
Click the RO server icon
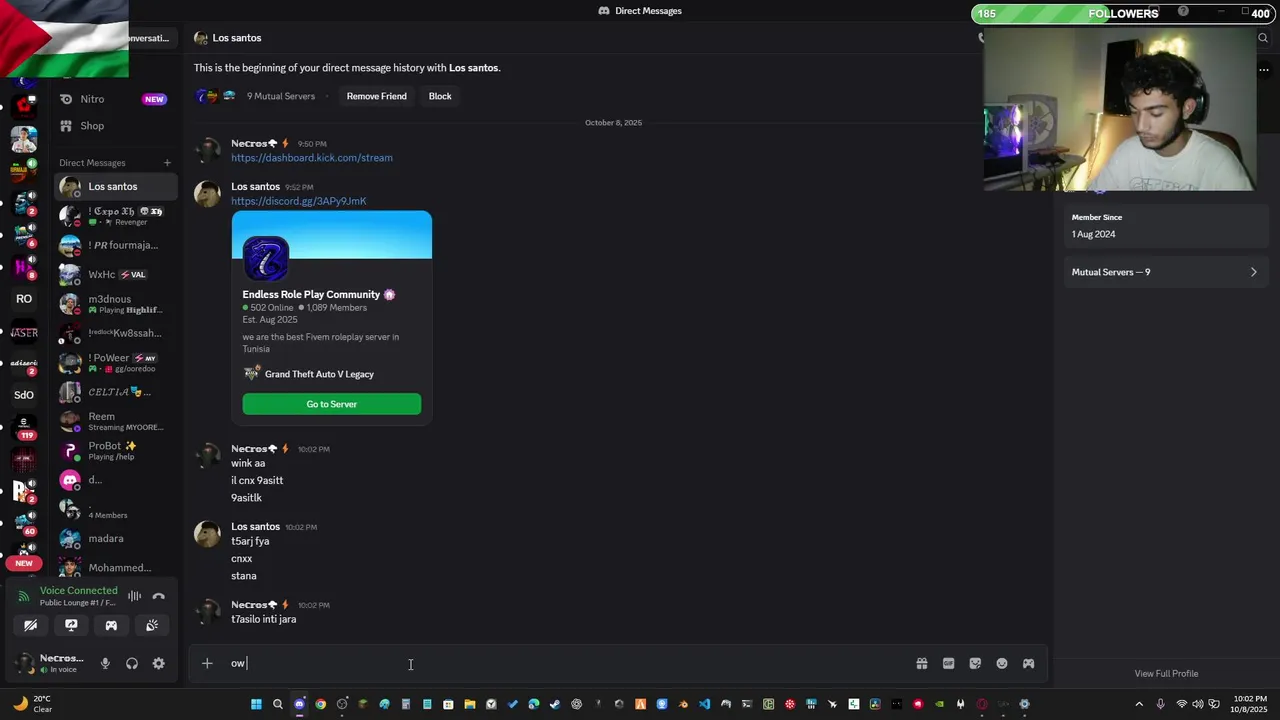24,299
